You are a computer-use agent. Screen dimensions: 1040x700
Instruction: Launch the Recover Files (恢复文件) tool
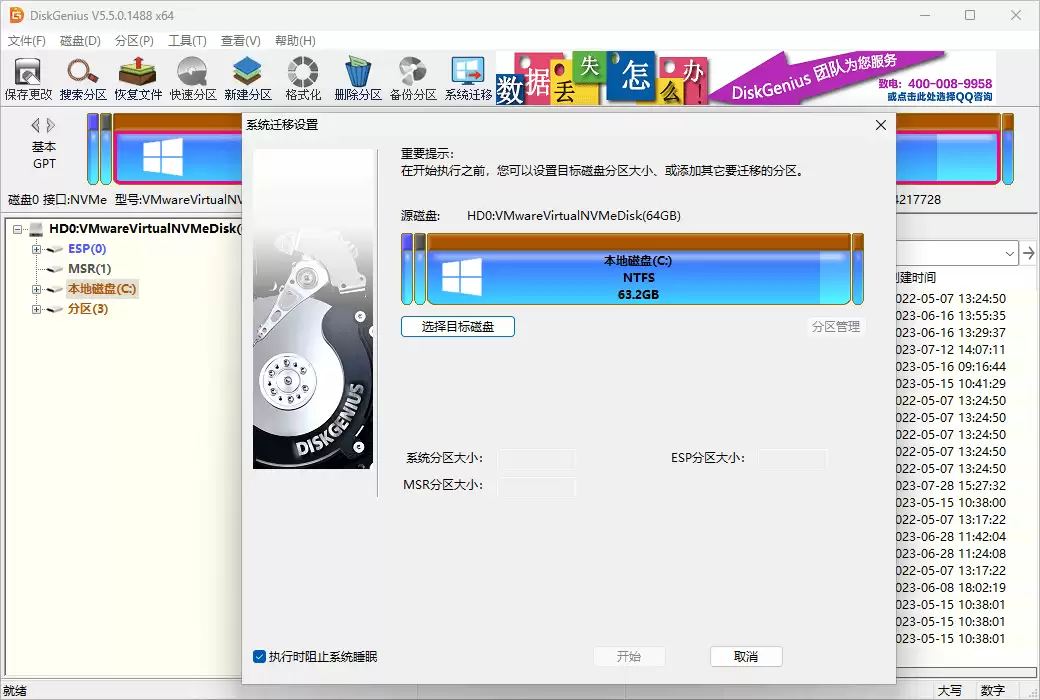point(138,78)
